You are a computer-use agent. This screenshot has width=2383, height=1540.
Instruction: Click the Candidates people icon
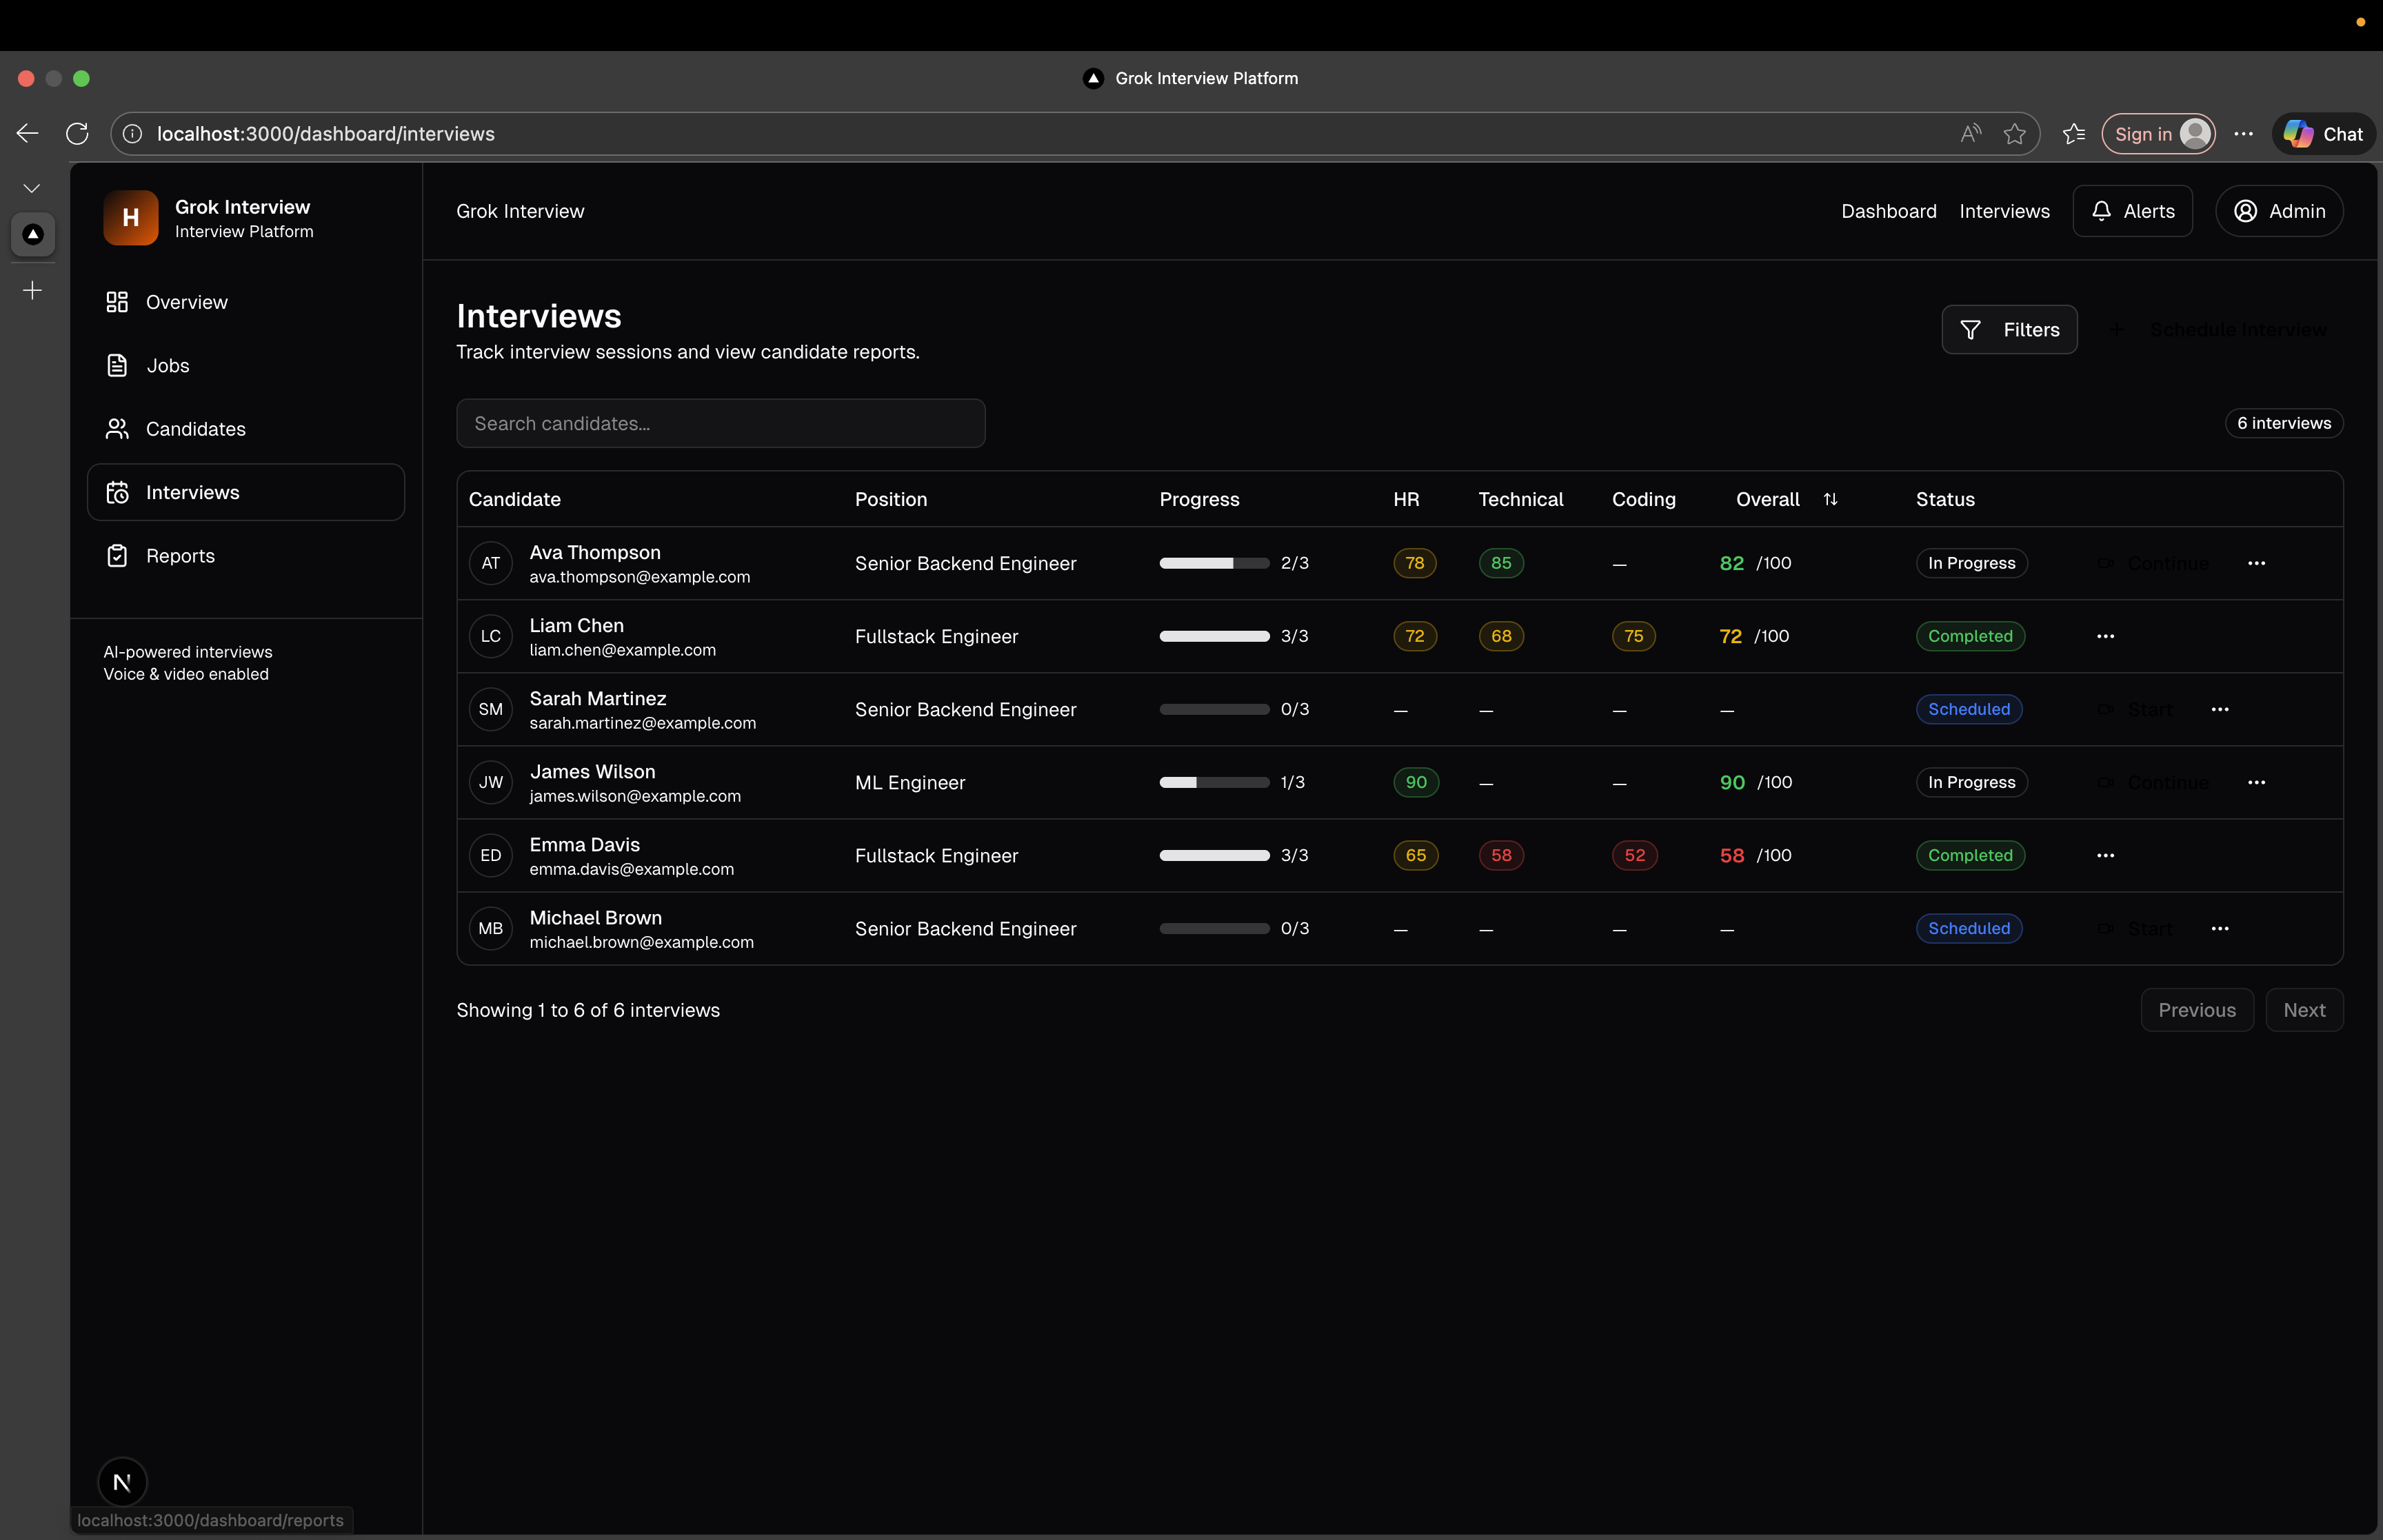click(x=117, y=429)
